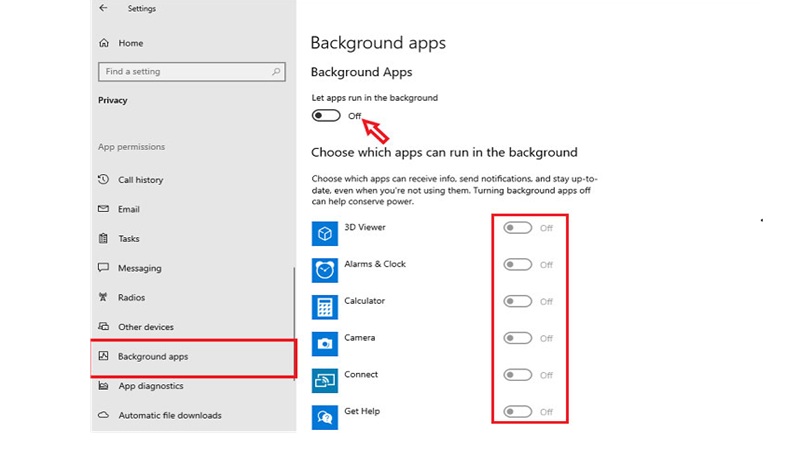This screenshot has height=450, width=800.
Task: Click the Calculator app icon
Action: coord(325,307)
